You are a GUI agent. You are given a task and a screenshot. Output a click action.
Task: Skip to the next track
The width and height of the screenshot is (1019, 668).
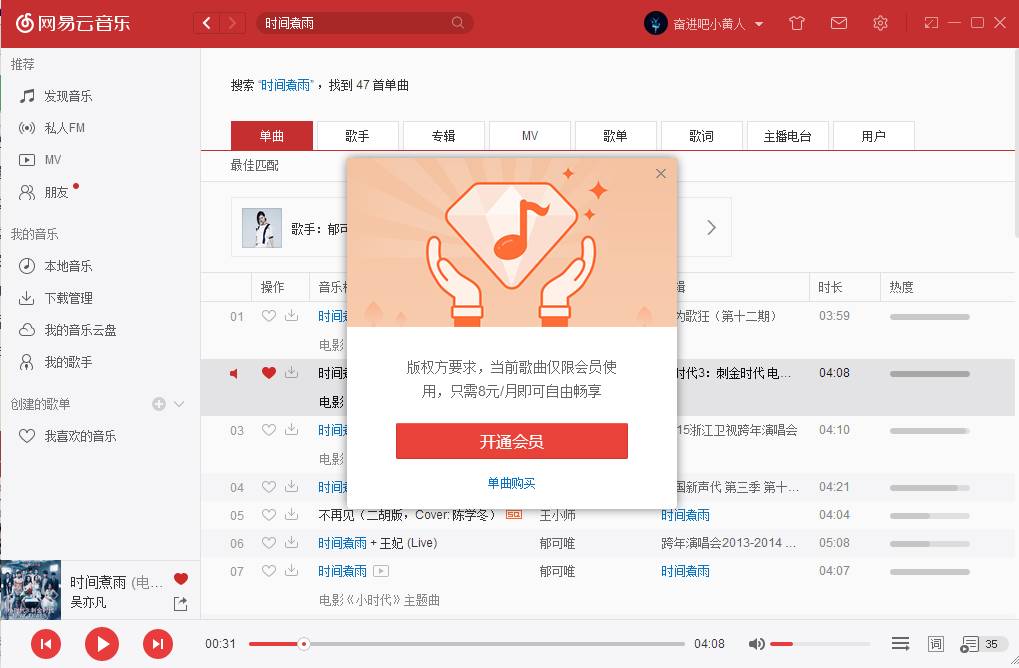coord(158,644)
